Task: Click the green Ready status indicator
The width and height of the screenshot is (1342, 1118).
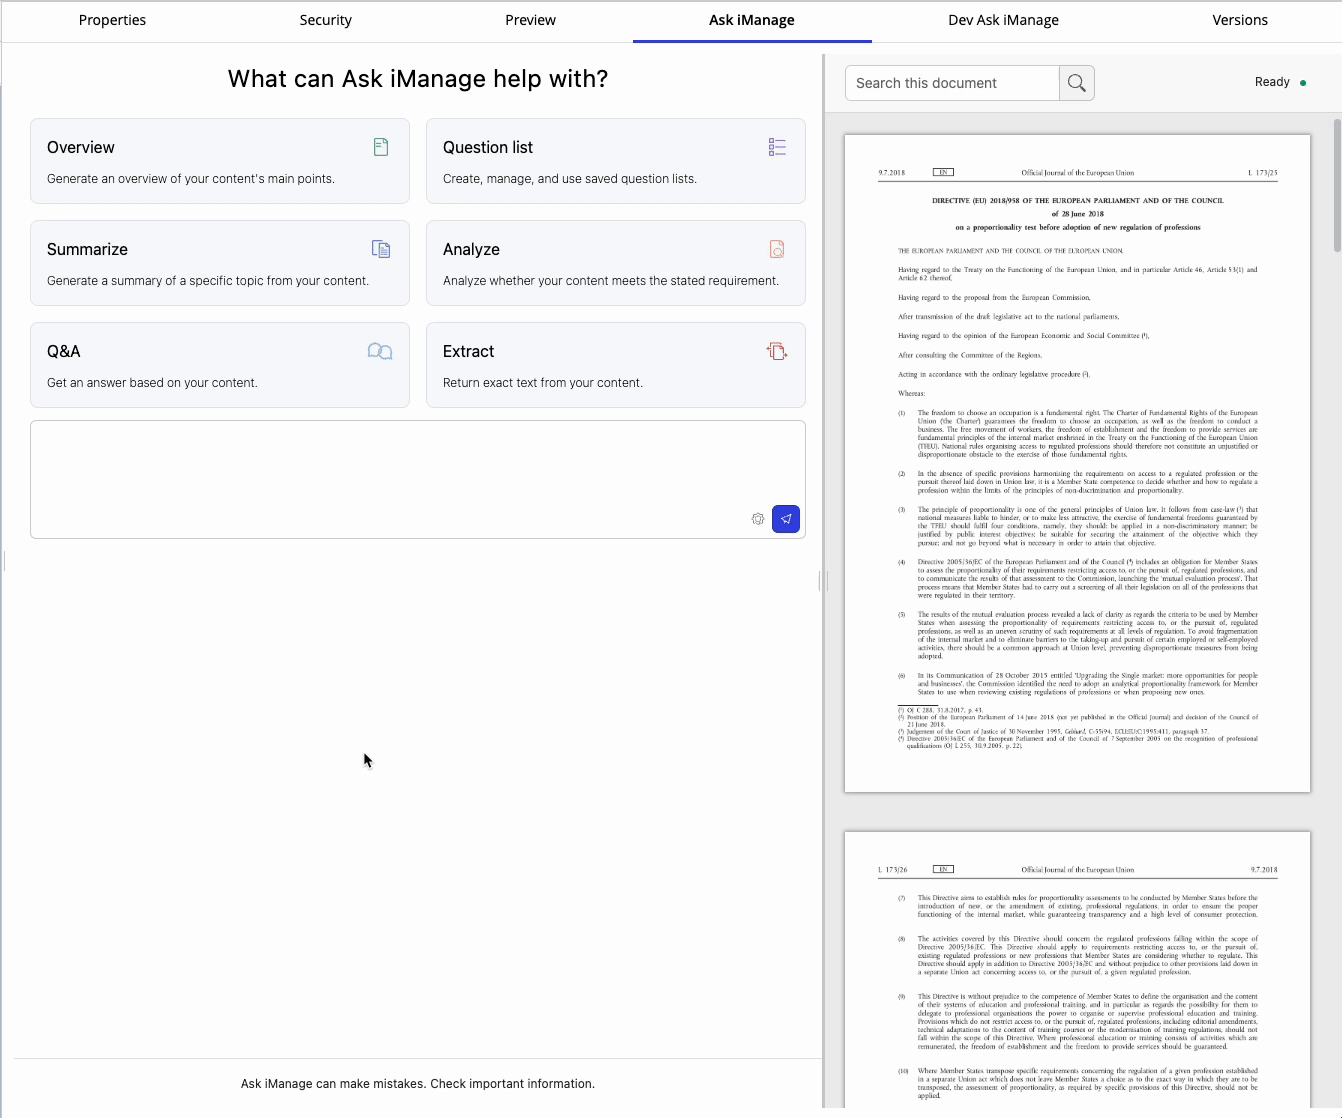Action: point(1302,82)
